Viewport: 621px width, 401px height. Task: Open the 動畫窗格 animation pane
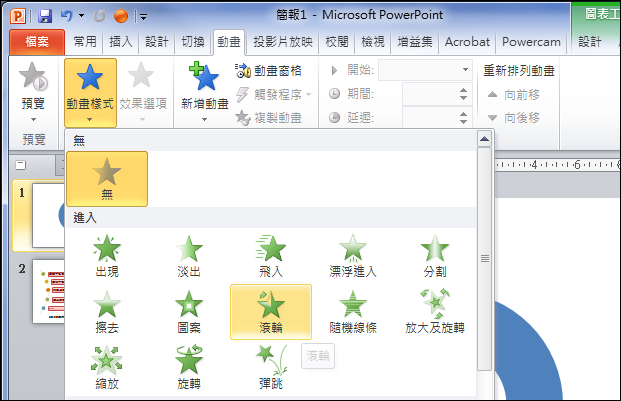[x=269, y=71]
